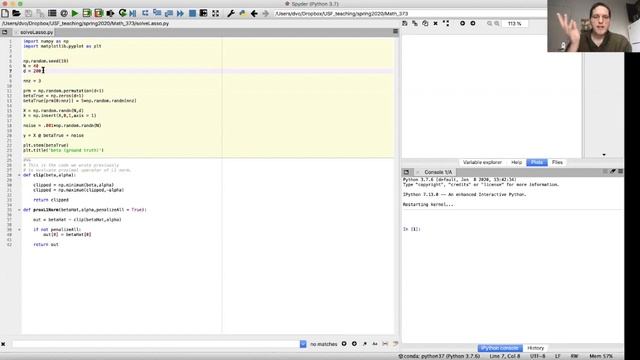Close the find bar X button

click(x=3, y=344)
